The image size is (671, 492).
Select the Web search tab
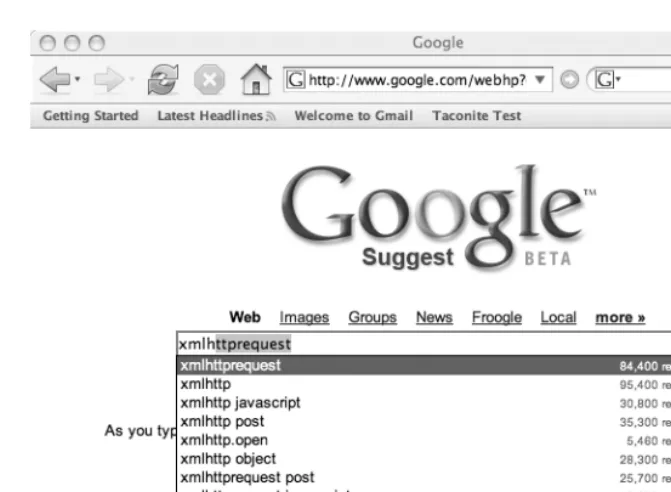(245, 317)
